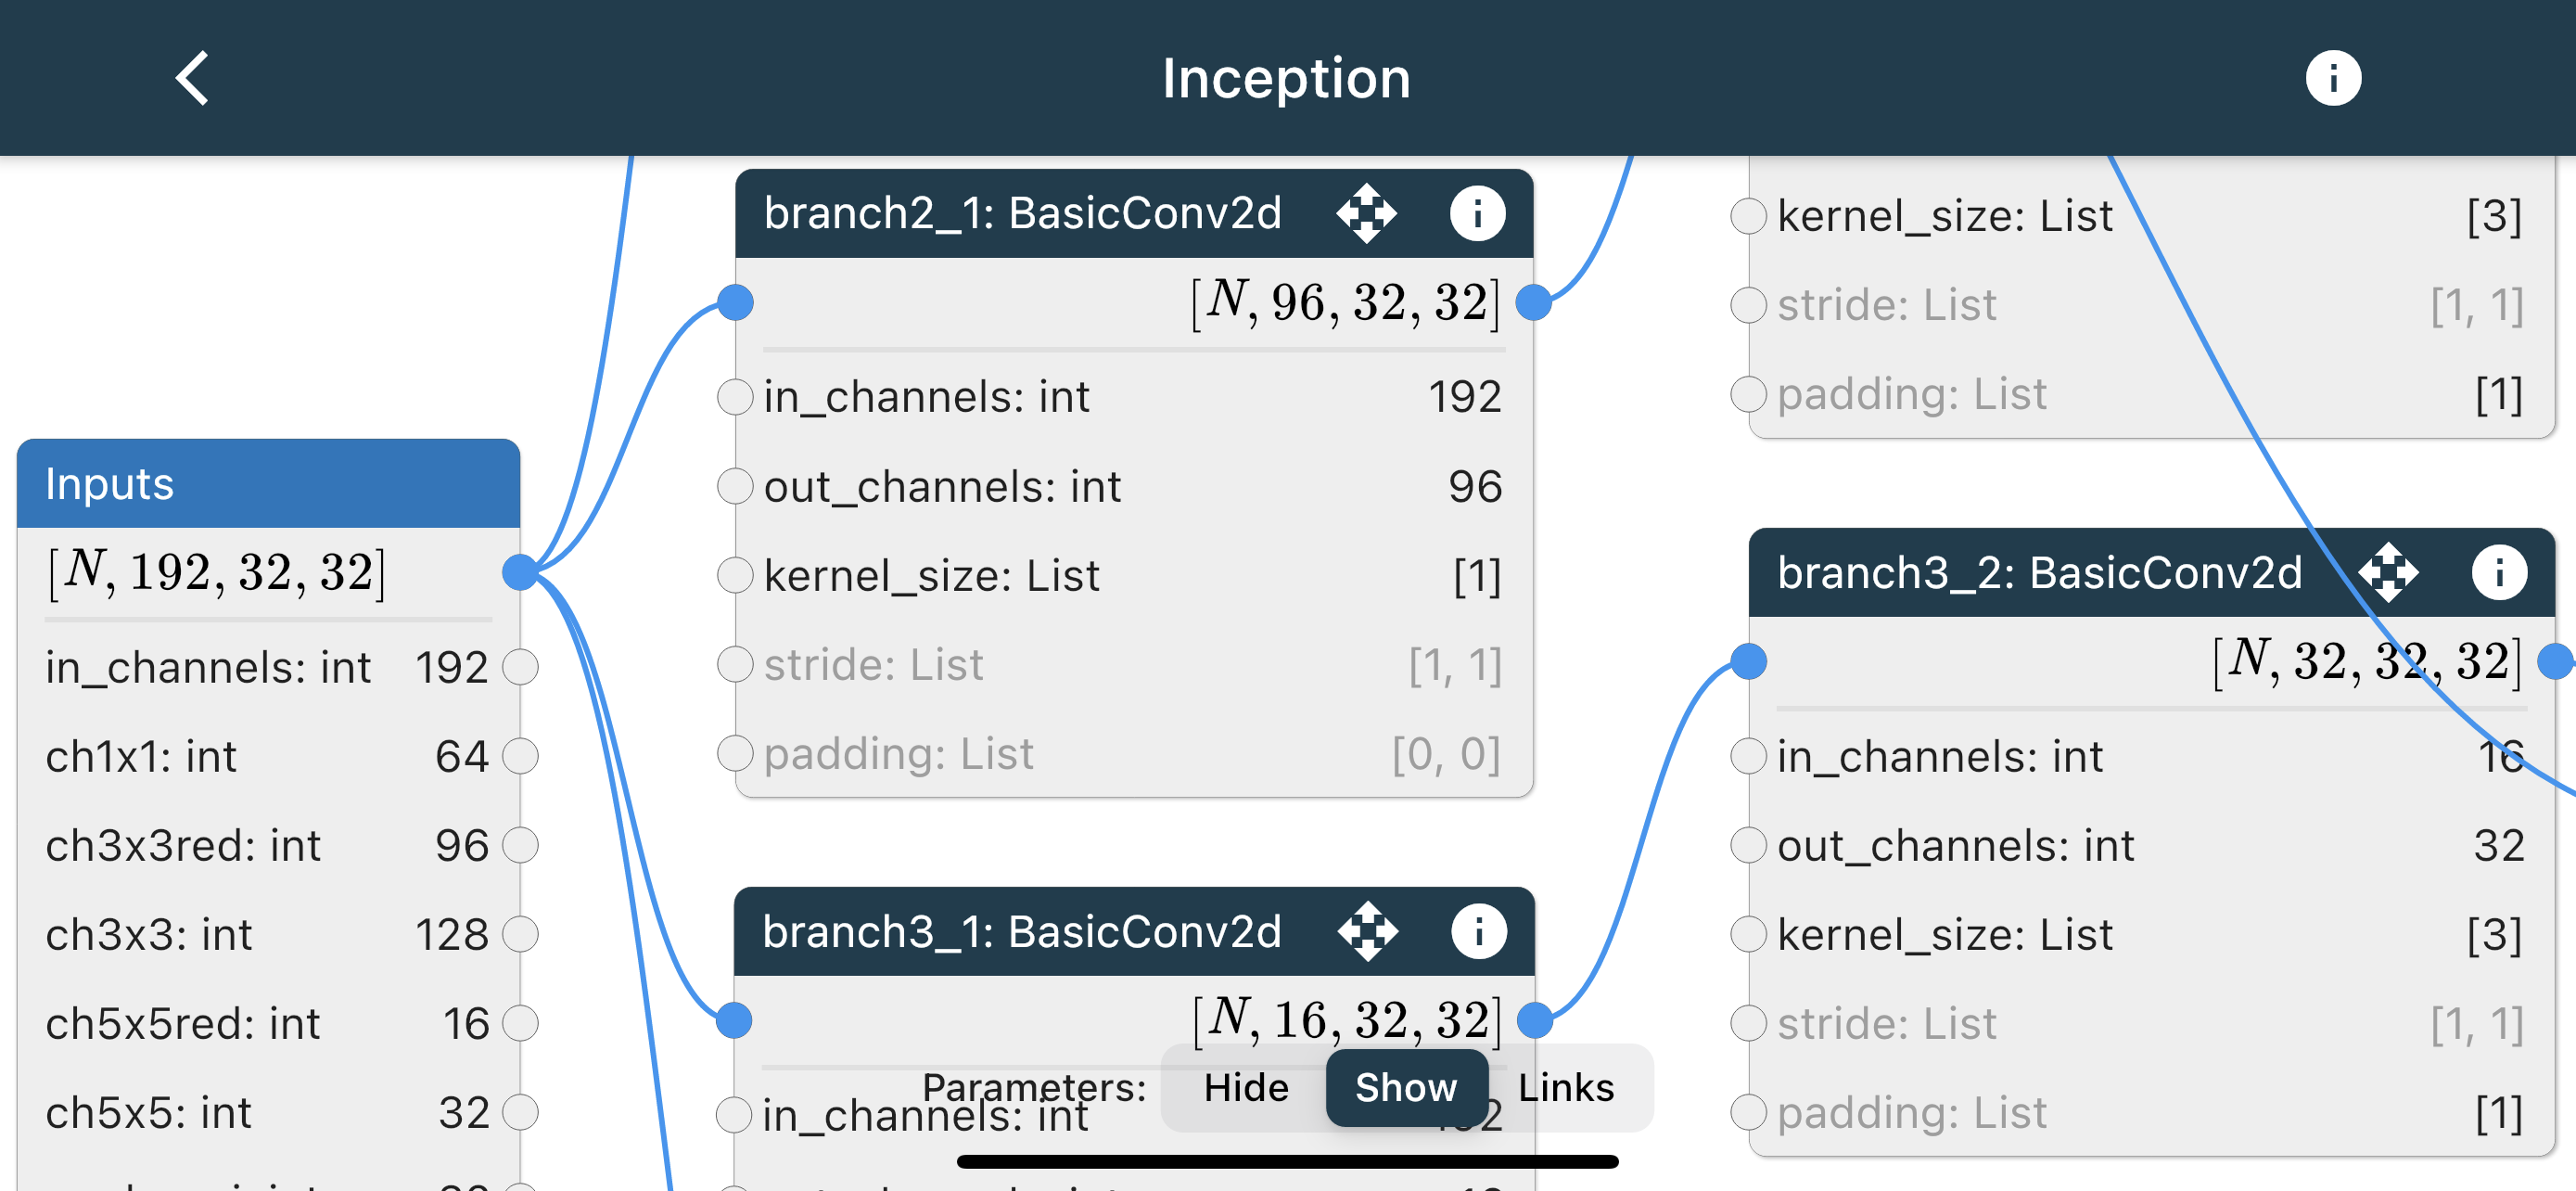The image size is (2576, 1191).
Task: Select branch2_1 input port
Action: click(x=735, y=302)
